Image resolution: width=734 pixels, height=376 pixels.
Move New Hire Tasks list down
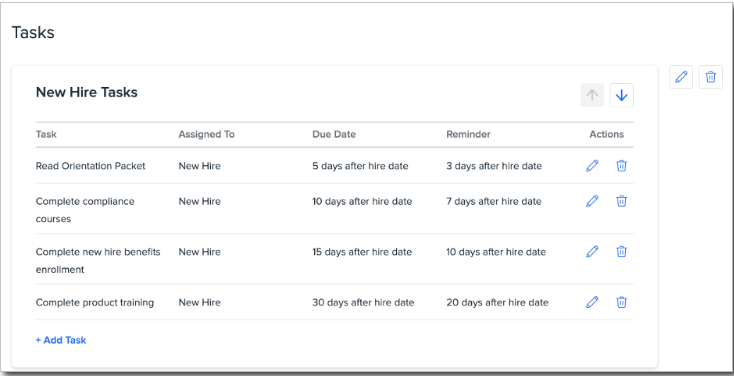[x=622, y=96]
